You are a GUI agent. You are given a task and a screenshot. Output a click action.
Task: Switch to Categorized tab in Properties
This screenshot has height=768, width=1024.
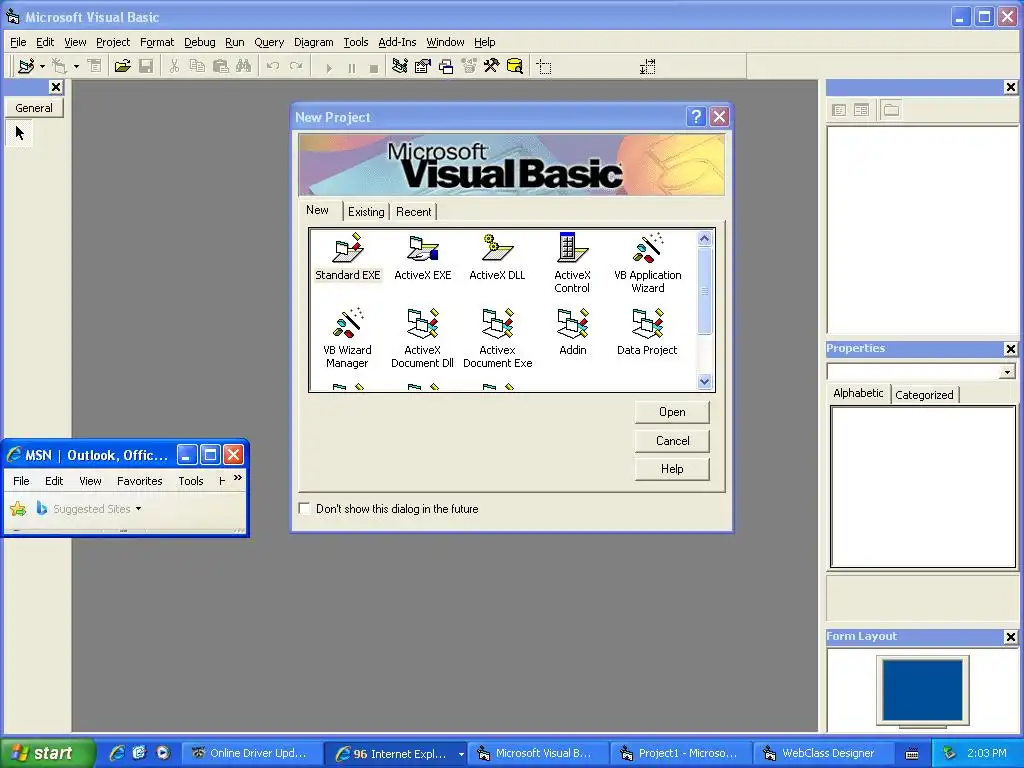(924, 394)
